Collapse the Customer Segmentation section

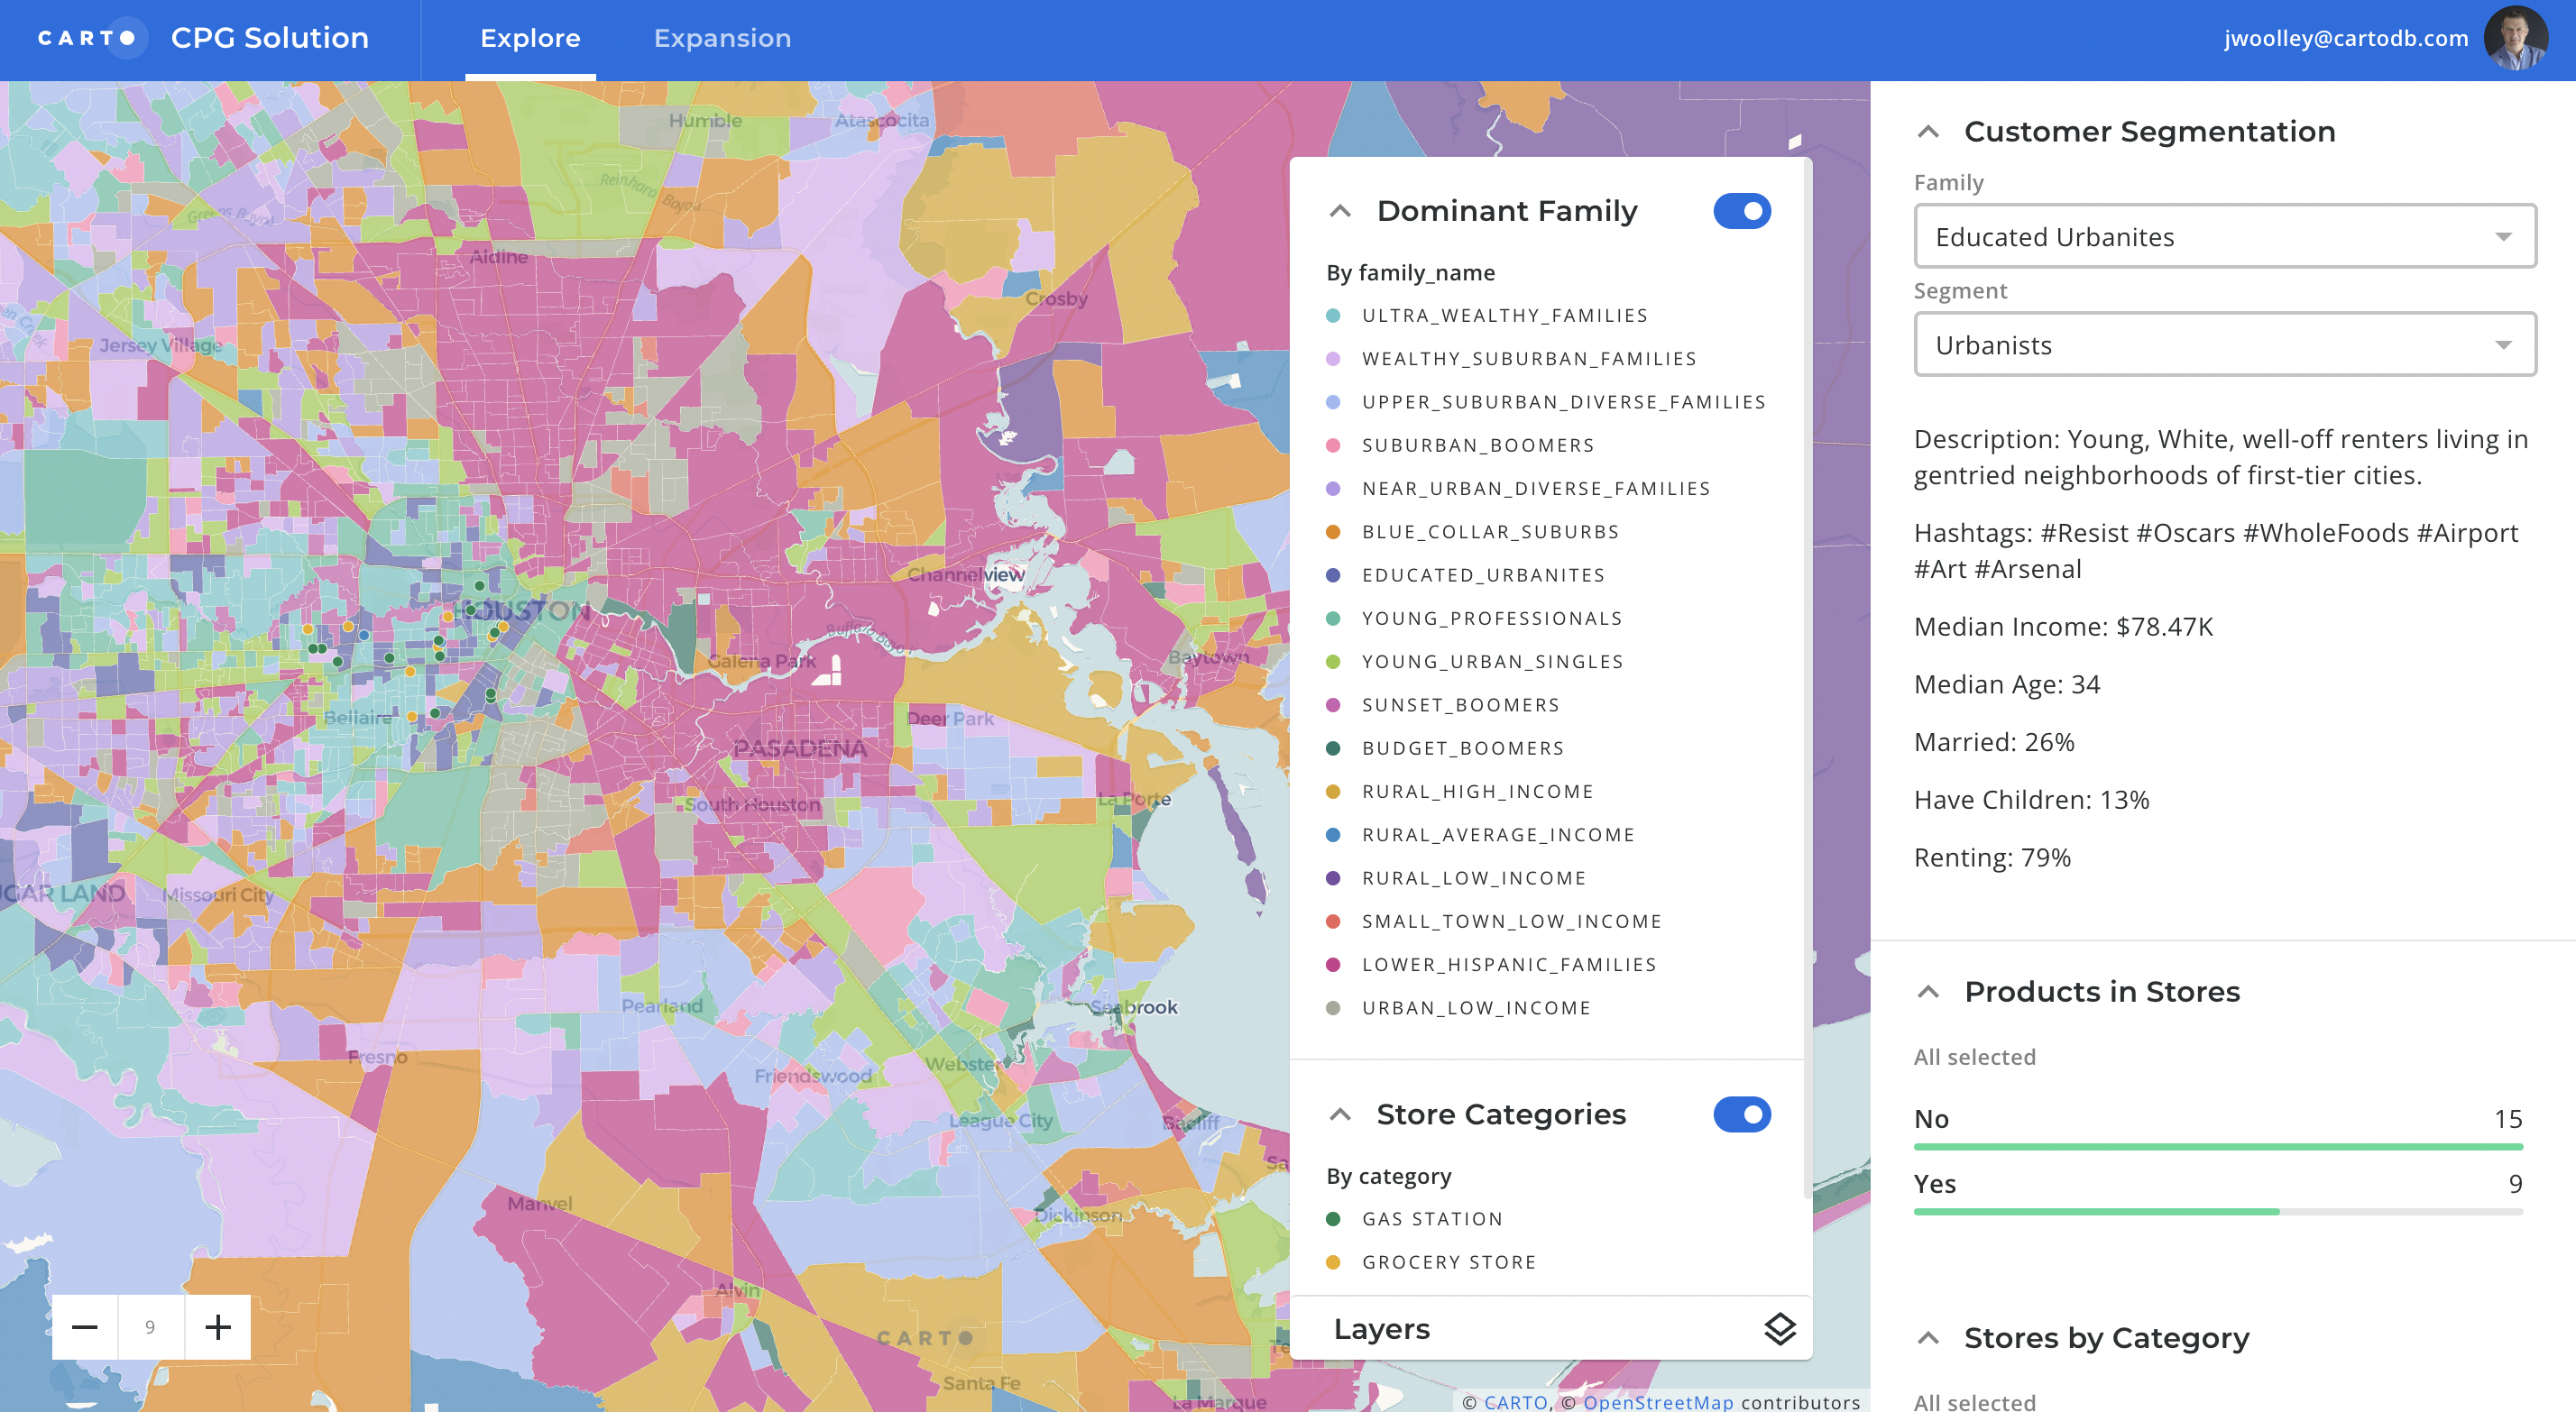coord(1928,131)
